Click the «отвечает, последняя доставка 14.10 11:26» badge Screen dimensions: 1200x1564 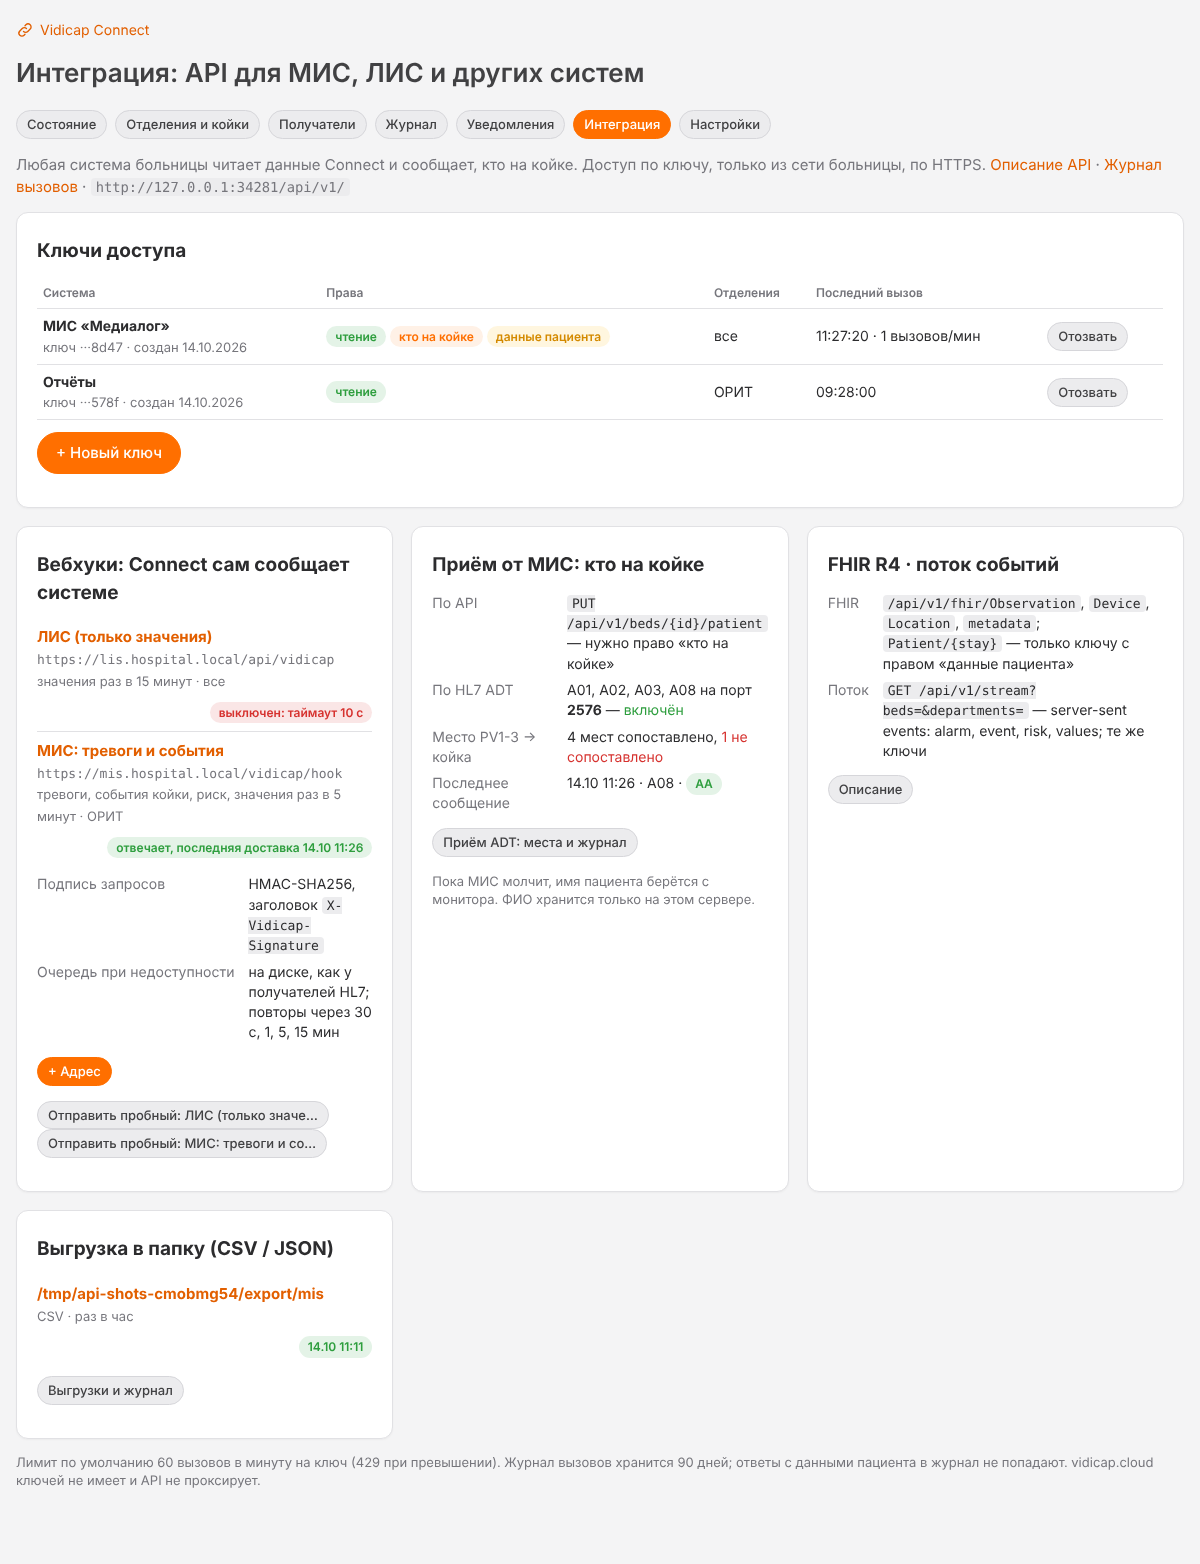click(240, 848)
